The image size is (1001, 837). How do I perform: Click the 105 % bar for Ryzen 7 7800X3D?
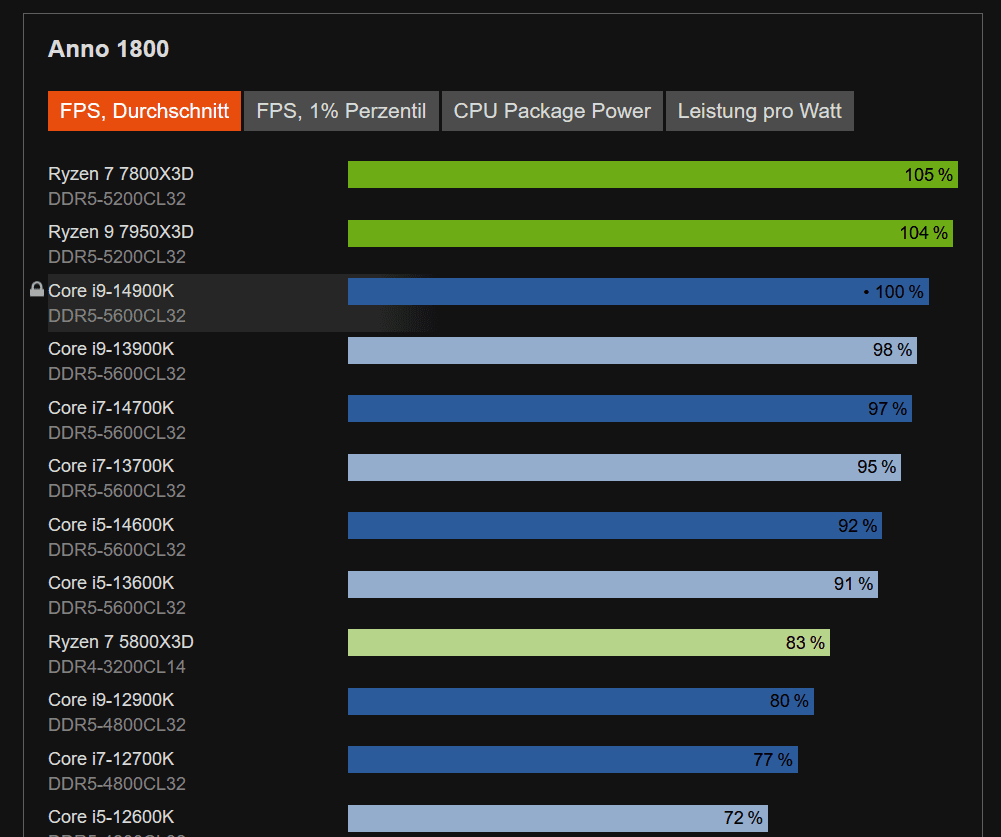tap(652, 174)
